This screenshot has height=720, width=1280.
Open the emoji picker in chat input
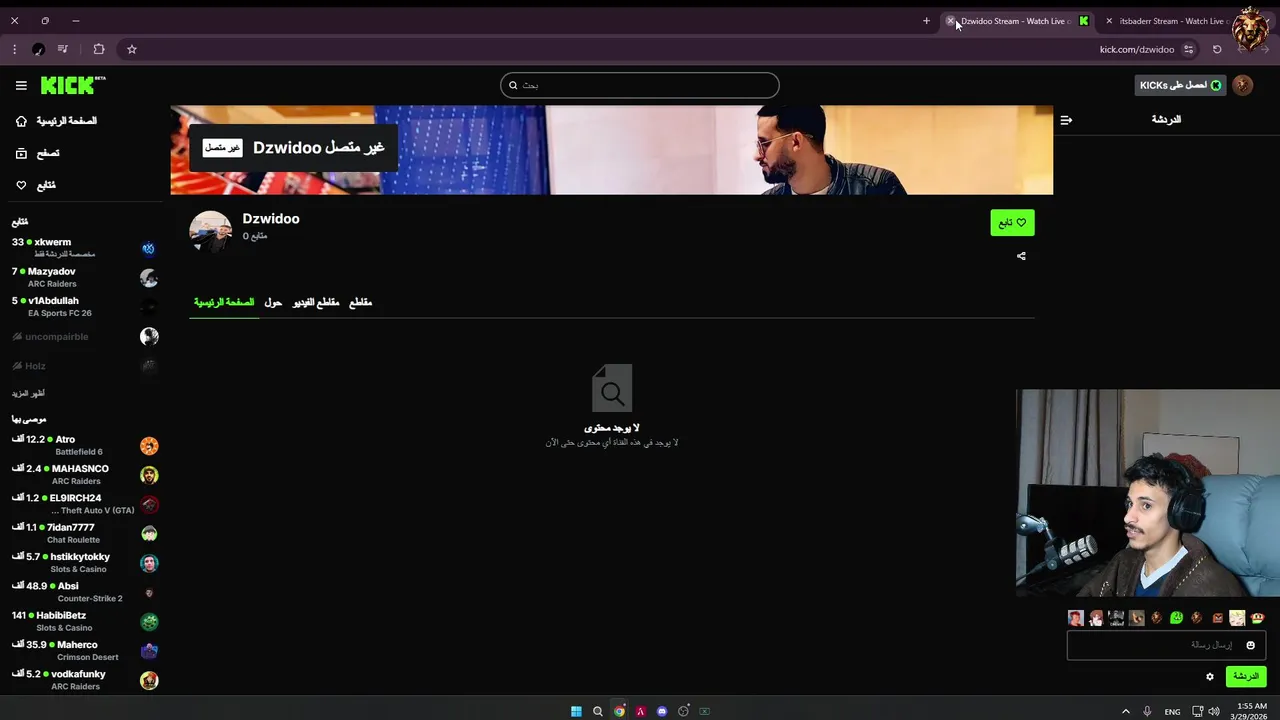coord(1250,645)
